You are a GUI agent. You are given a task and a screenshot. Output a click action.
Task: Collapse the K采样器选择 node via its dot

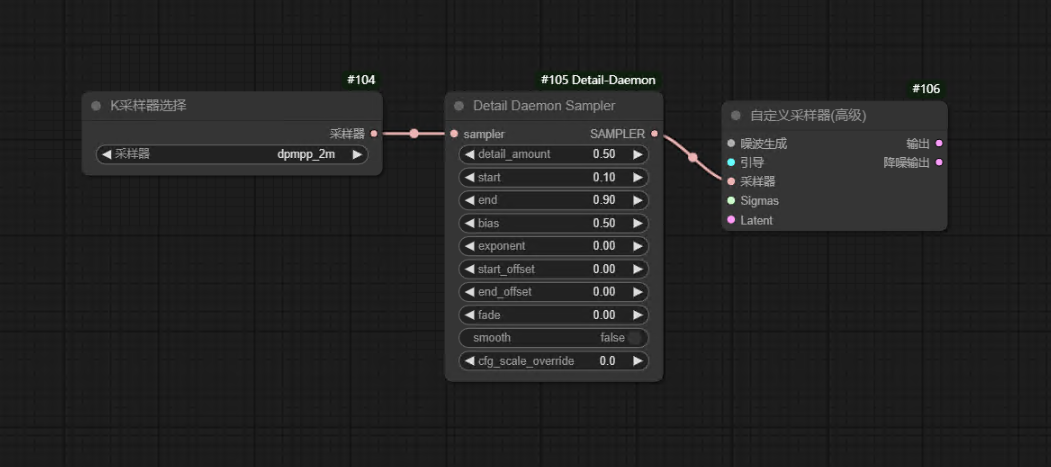96,106
